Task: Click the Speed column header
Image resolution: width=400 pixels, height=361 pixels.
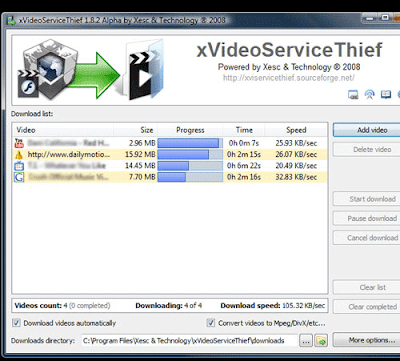Action: (x=296, y=130)
